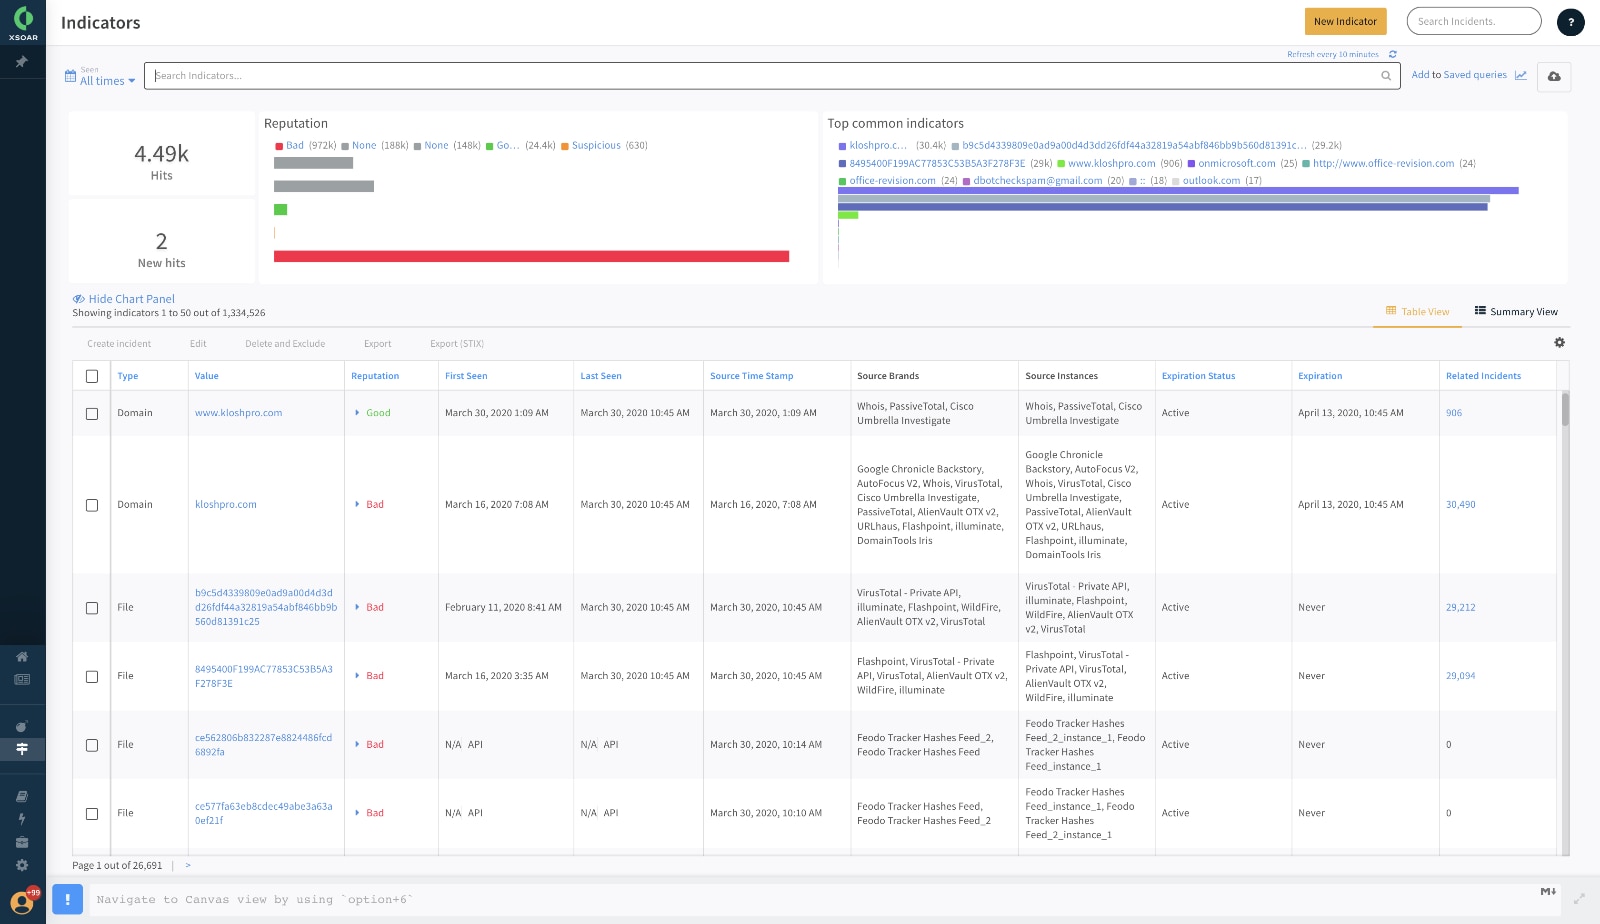Click the lightning bolt Automation sidebar icon
The image size is (1600, 924).
coord(22,819)
